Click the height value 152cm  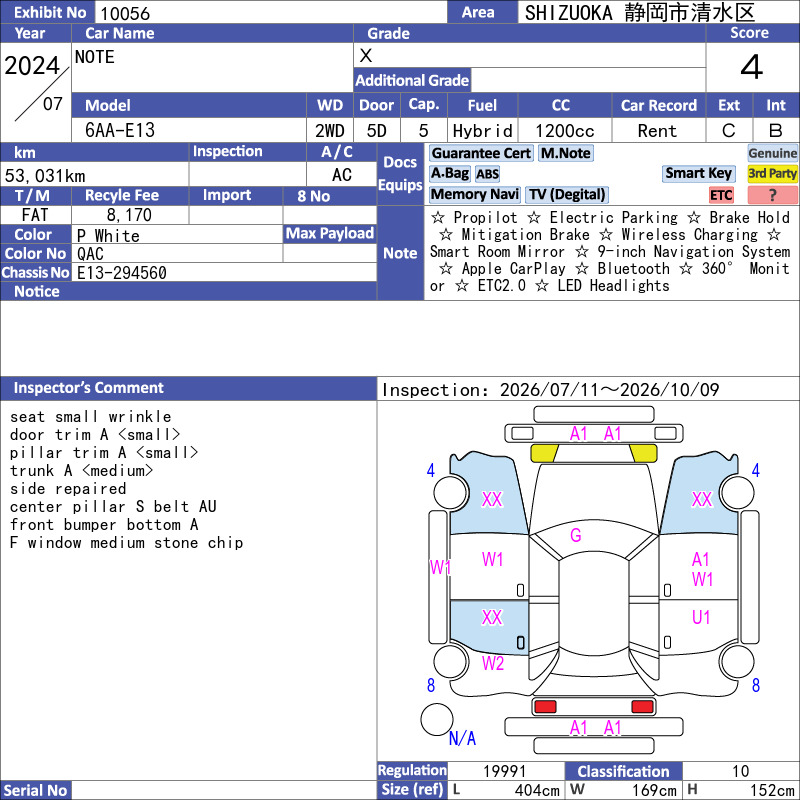(771, 791)
